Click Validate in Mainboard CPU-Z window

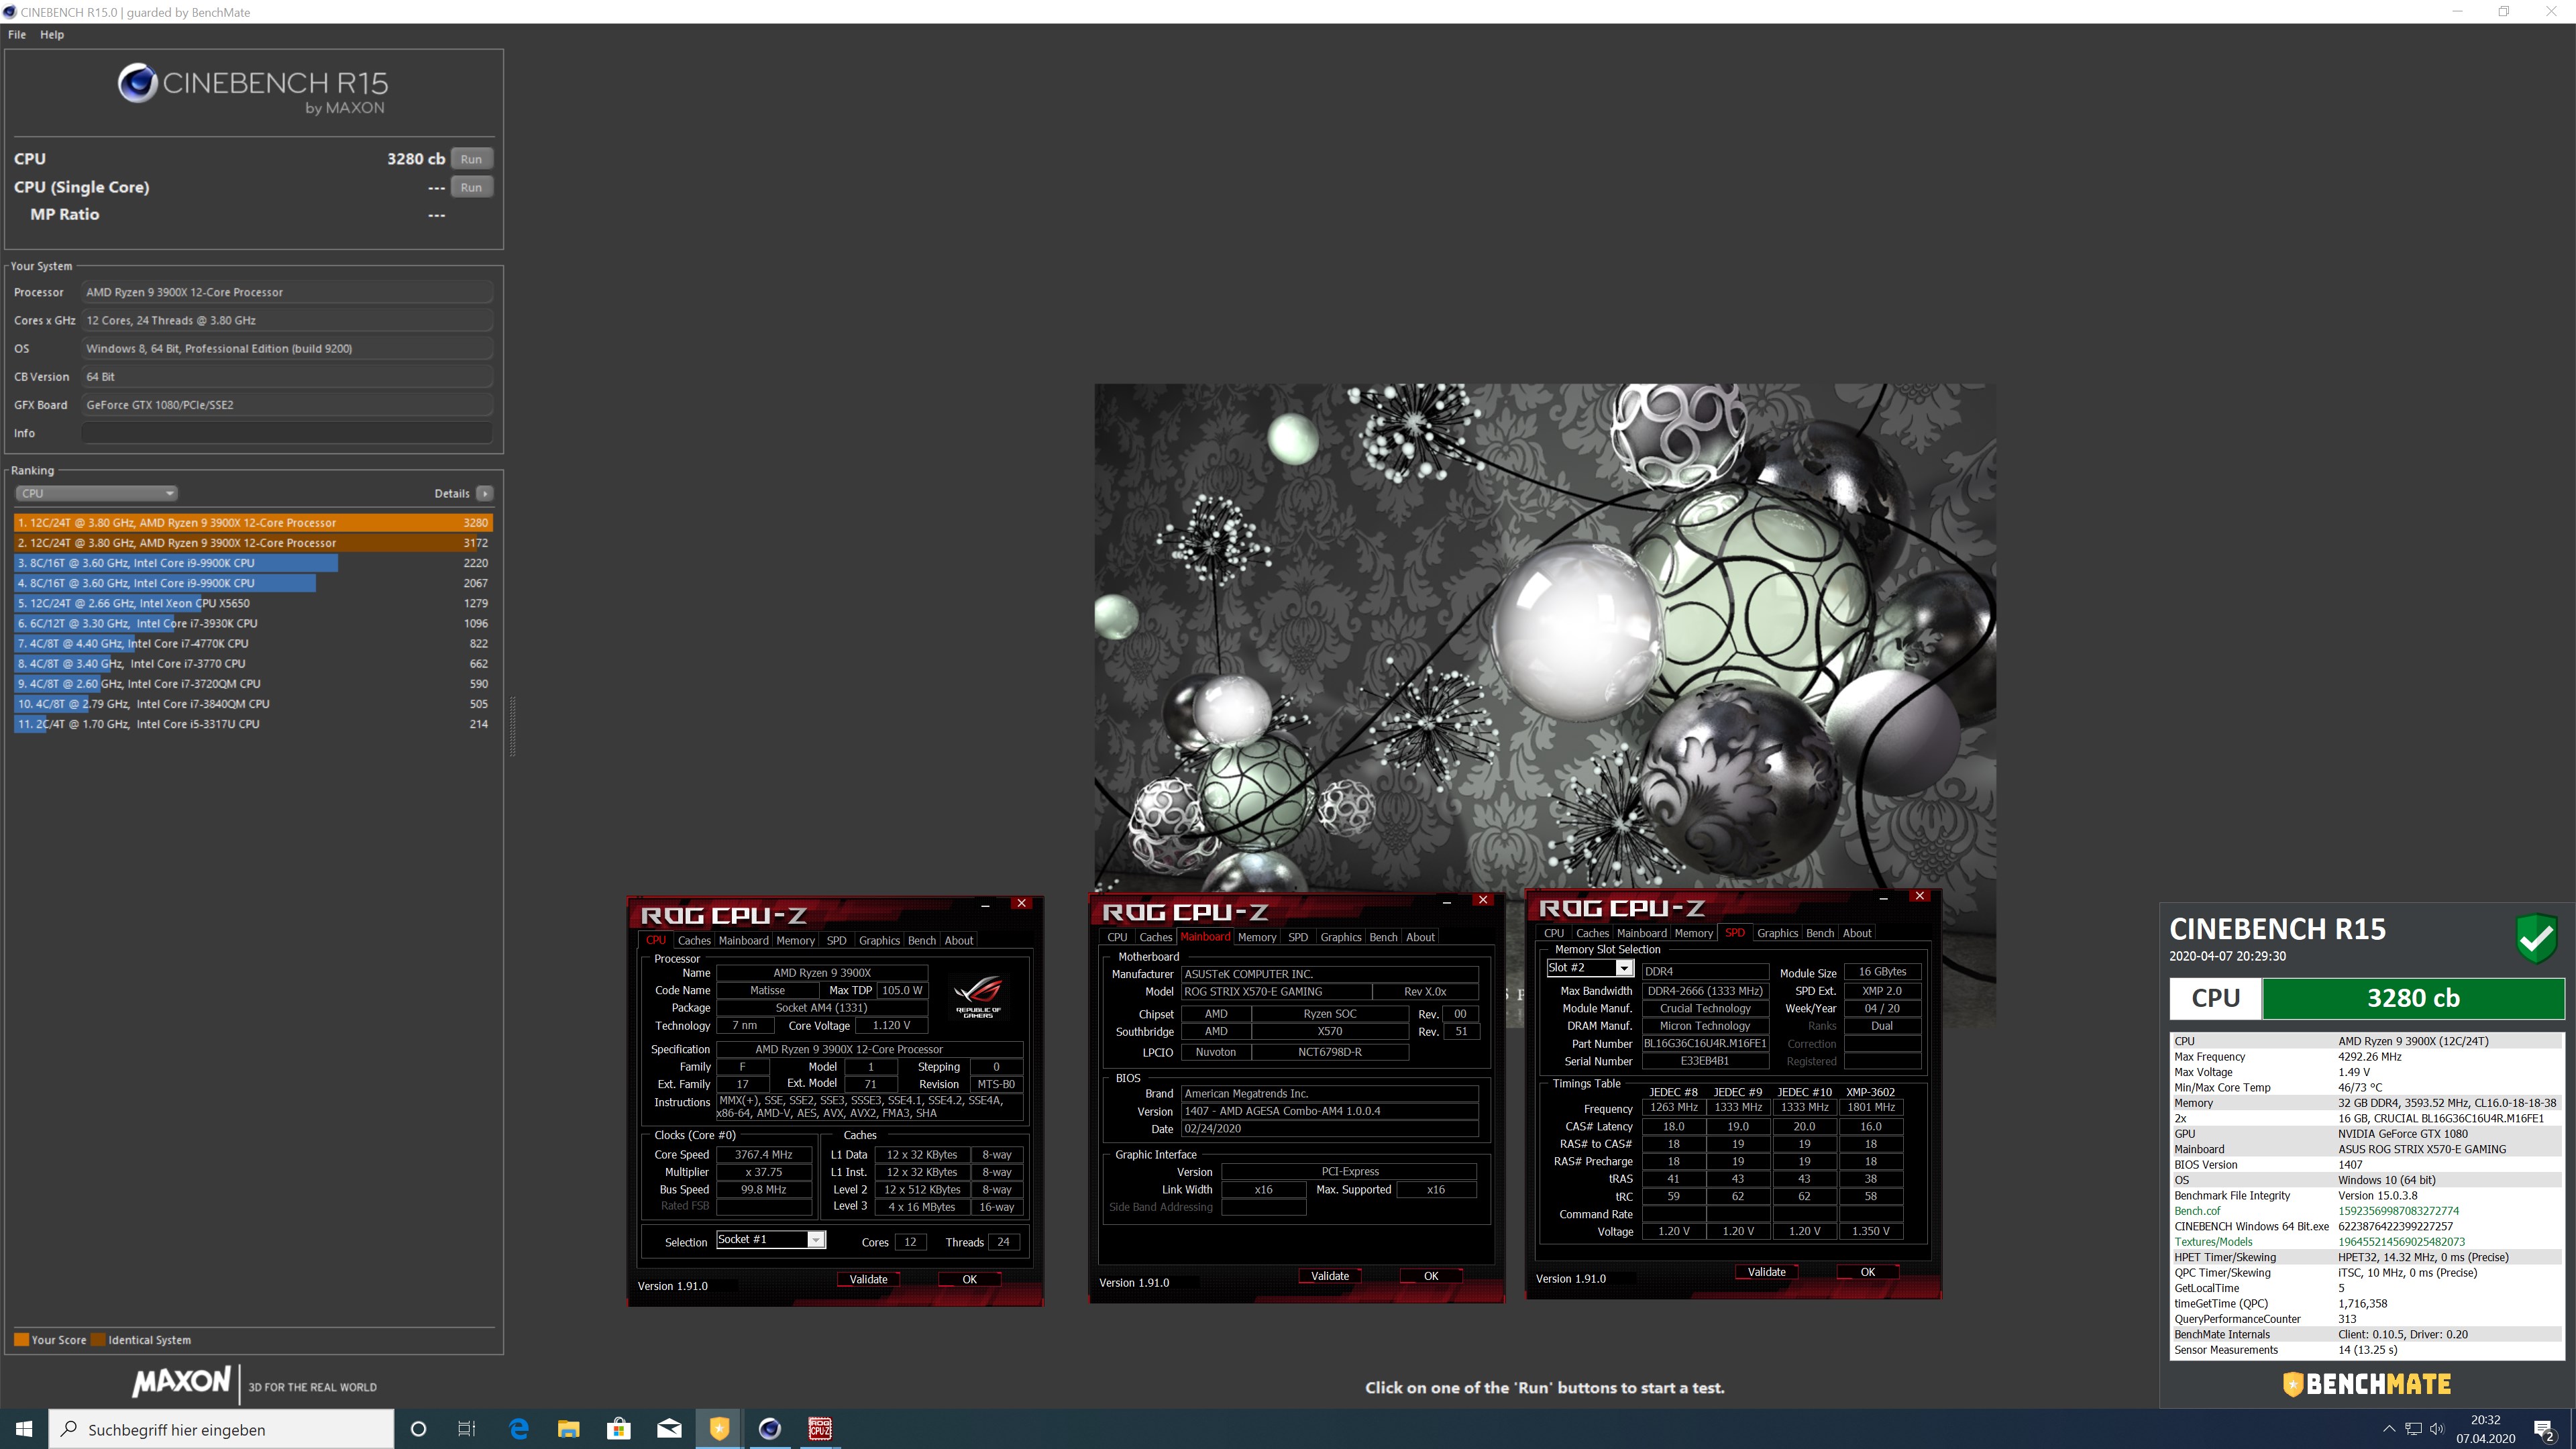pyautogui.click(x=1329, y=1276)
